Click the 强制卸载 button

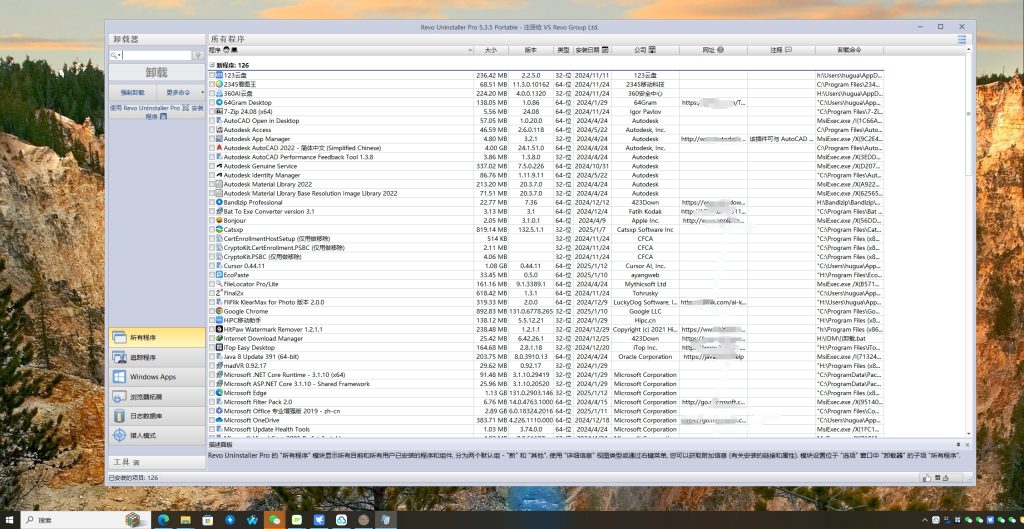click(x=133, y=93)
